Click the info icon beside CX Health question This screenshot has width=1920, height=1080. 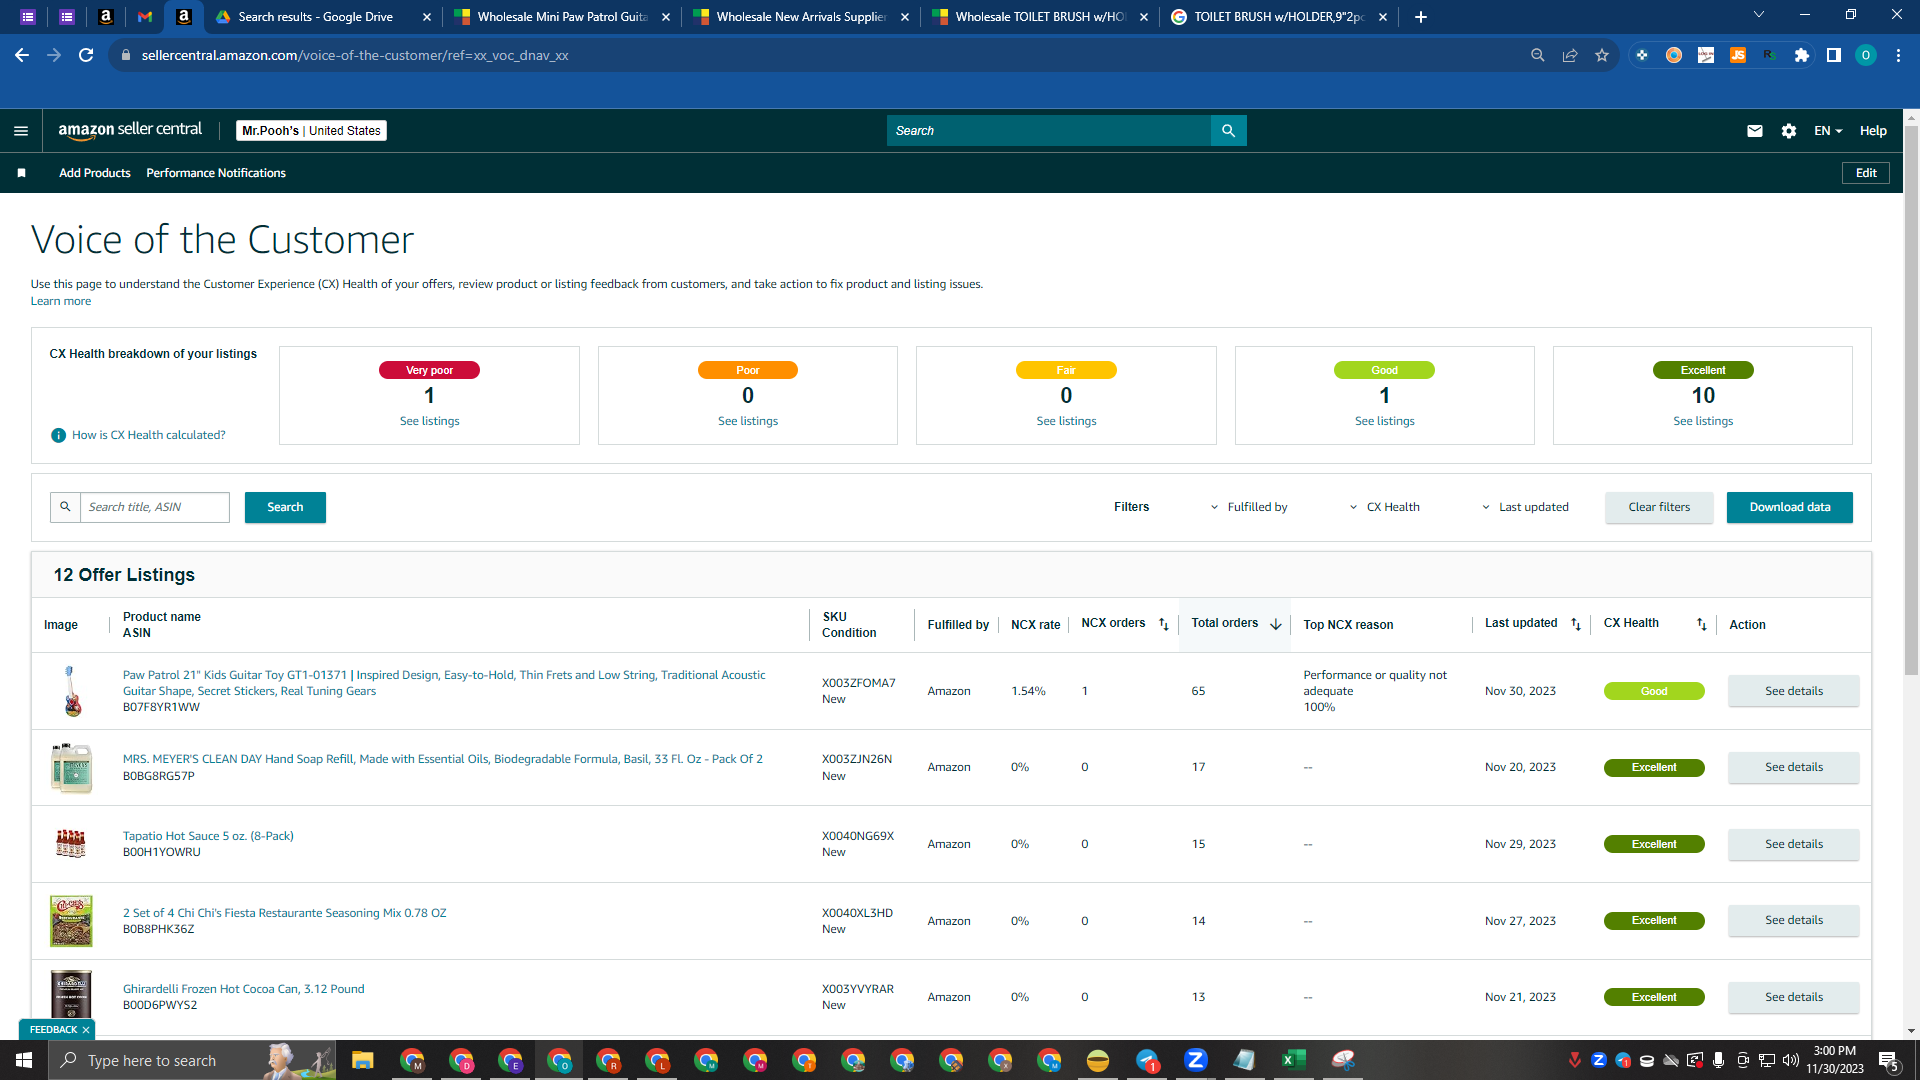point(58,435)
